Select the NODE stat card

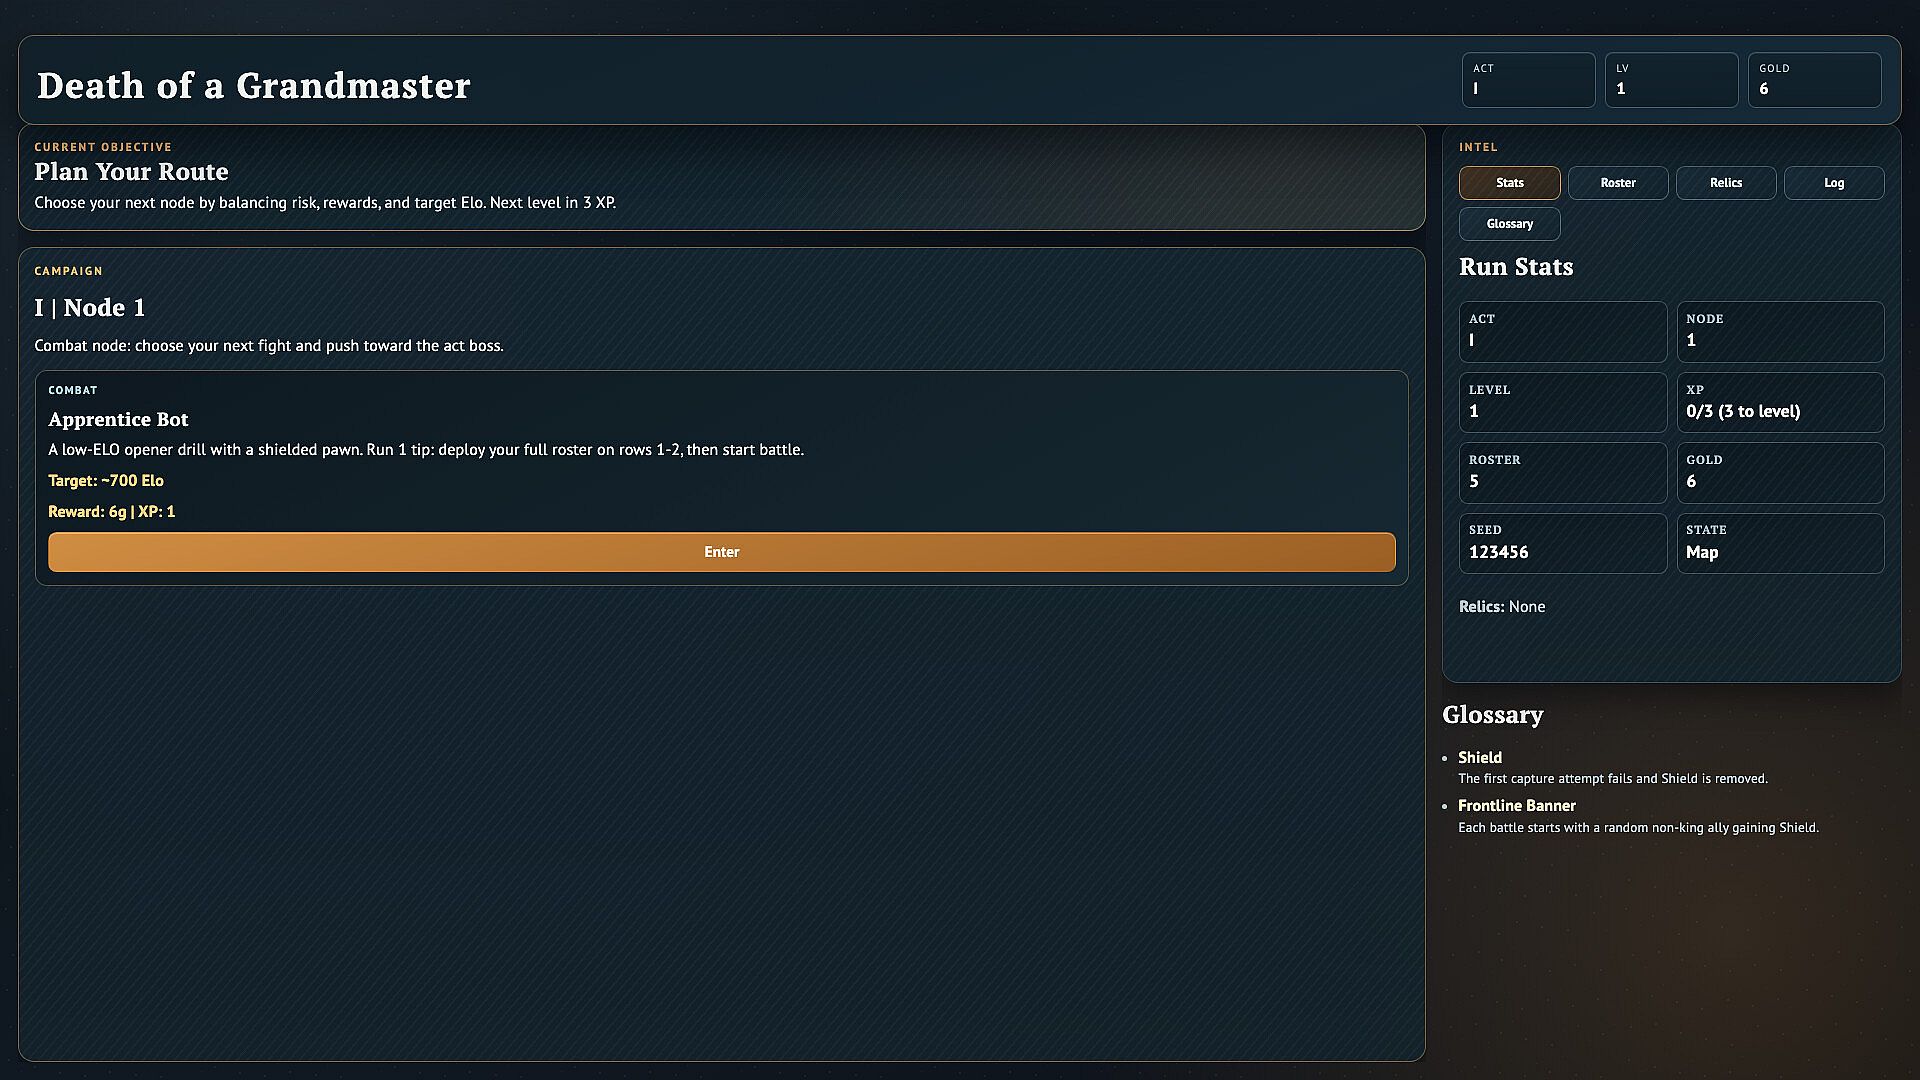1780,332
